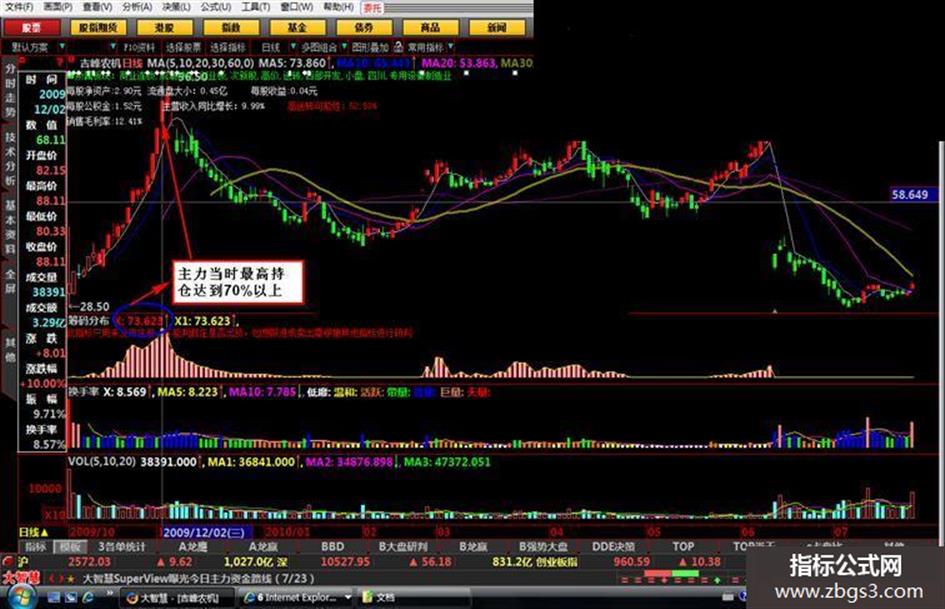Select the DDE决策 template tab
The image size is (945, 609).
(614, 547)
